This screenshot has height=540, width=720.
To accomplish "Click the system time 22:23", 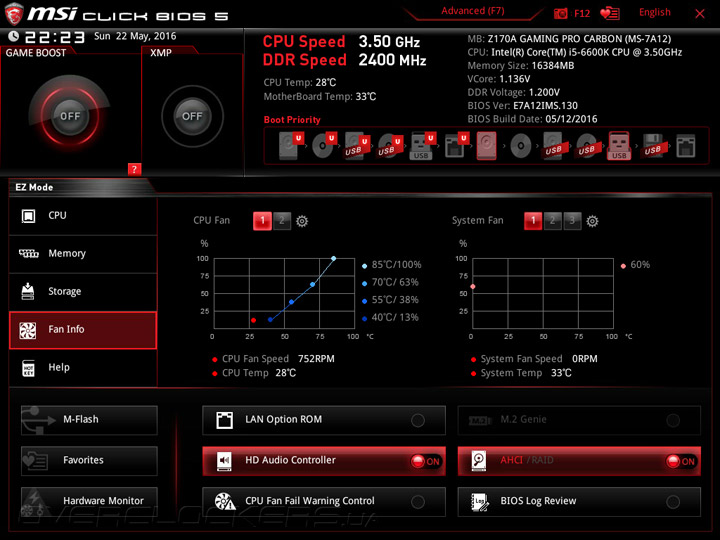I will [x=55, y=37].
